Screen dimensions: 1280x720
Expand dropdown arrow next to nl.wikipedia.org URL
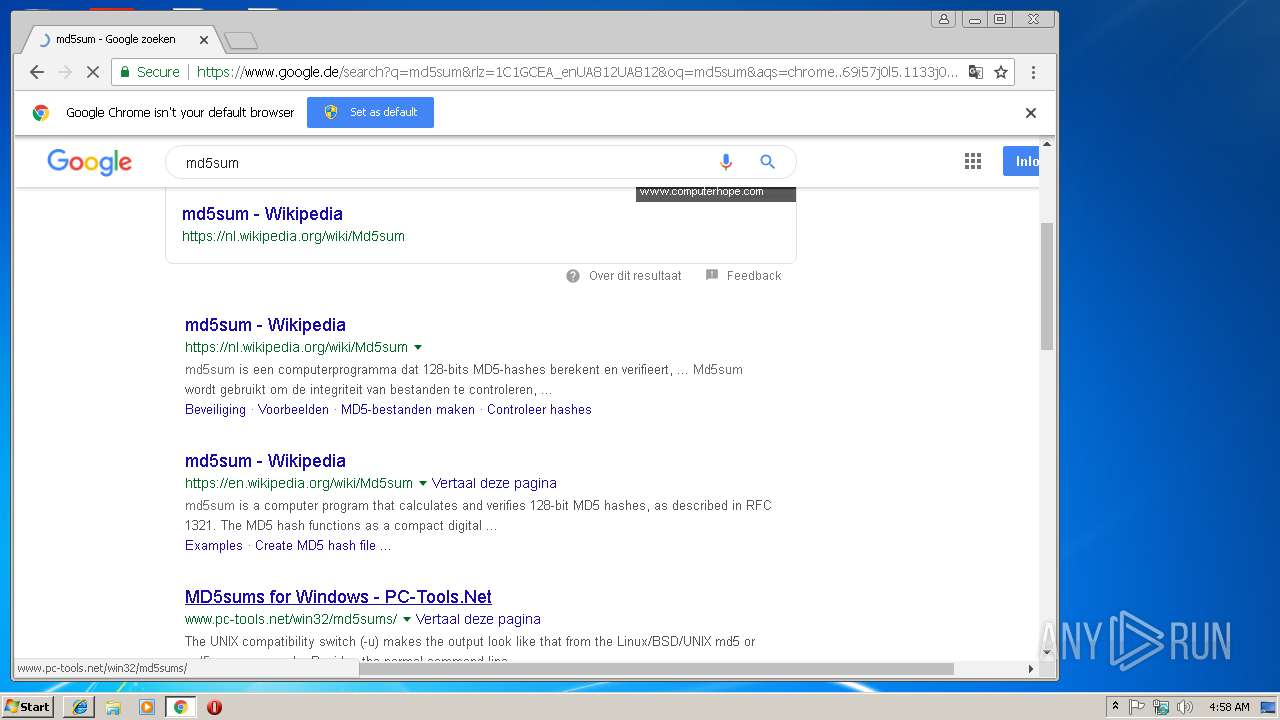[418, 348]
